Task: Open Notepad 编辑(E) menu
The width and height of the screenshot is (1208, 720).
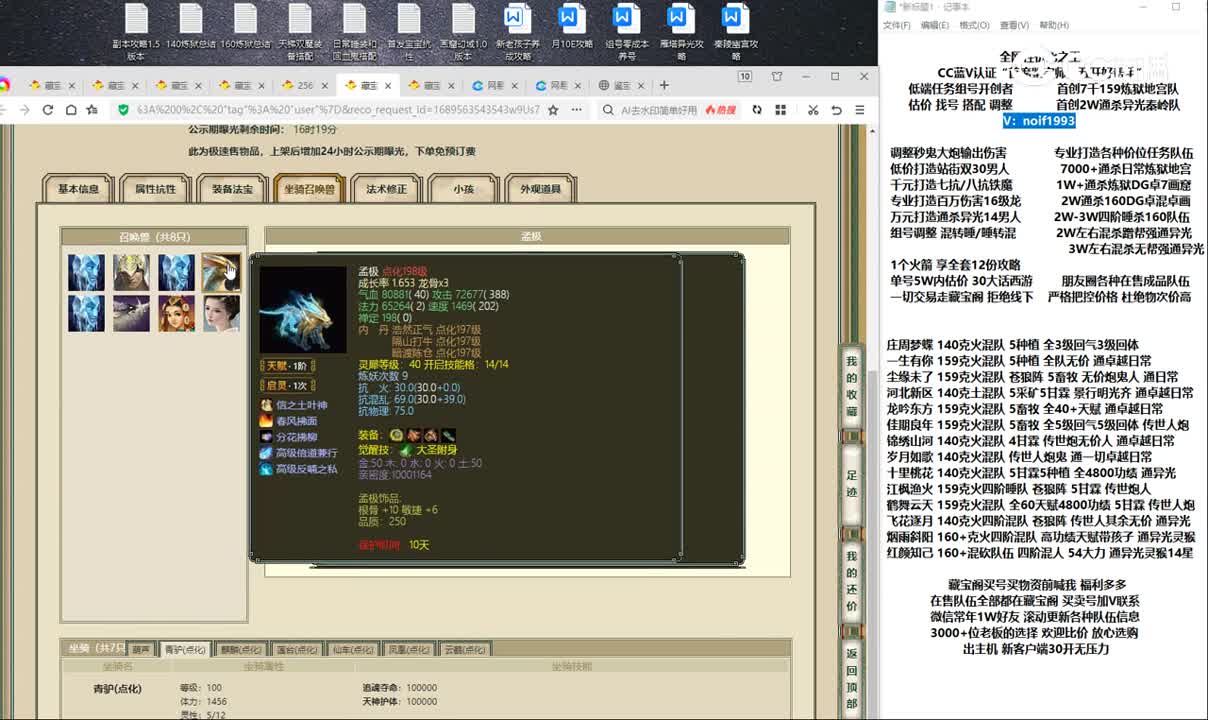Action: 935,26
